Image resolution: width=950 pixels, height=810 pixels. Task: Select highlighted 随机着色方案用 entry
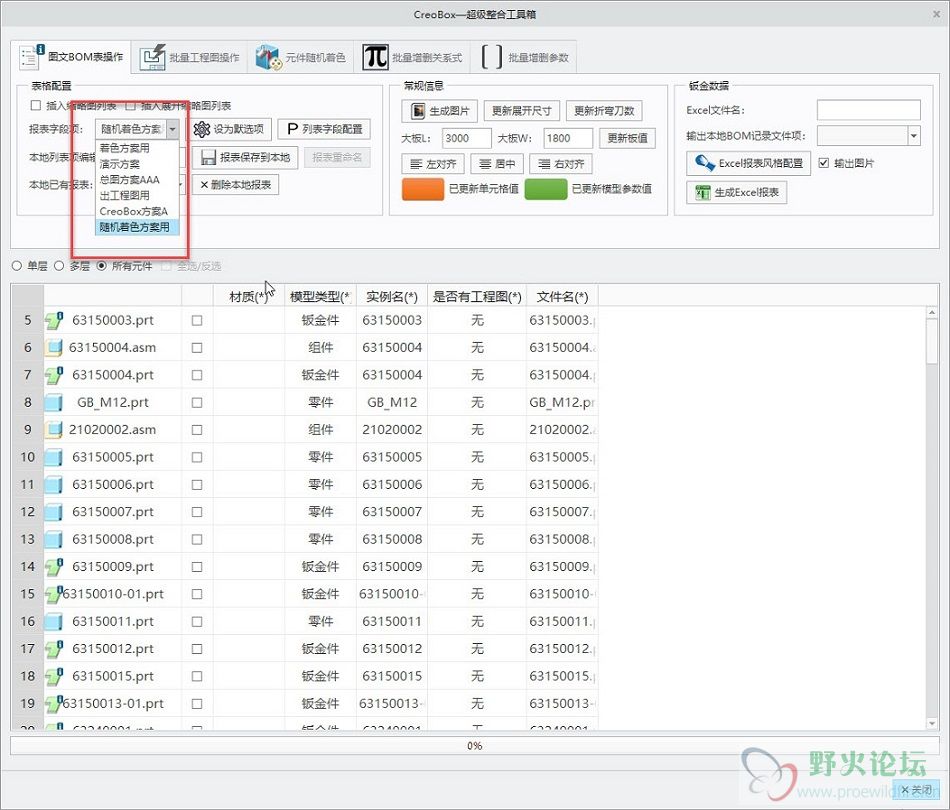138,227
